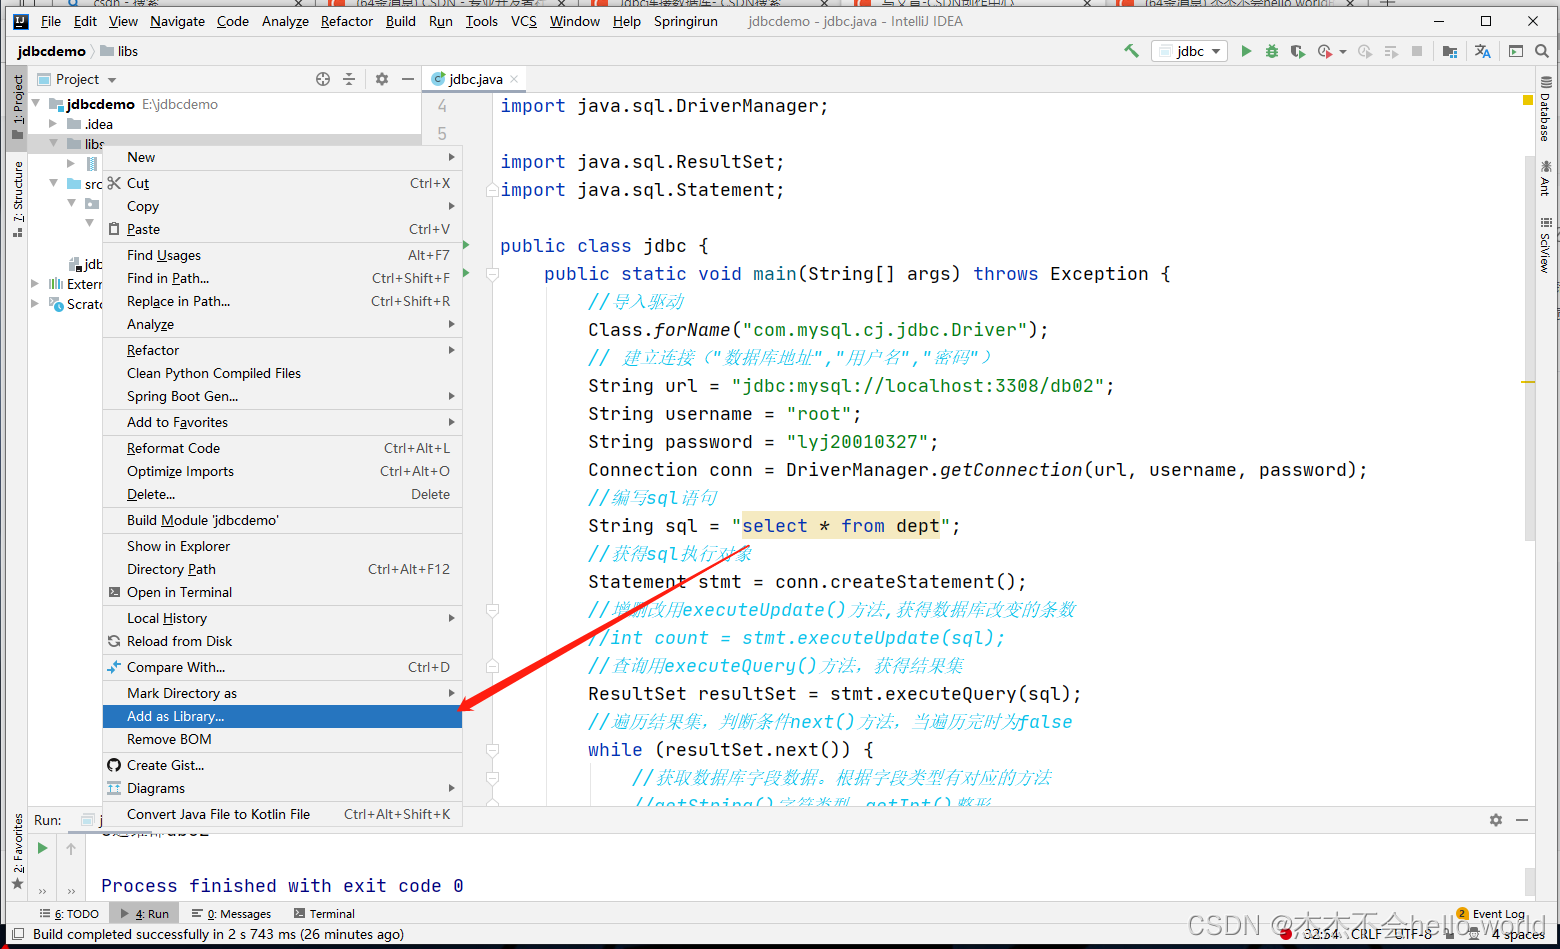The image size is (1560, 949).
Task: Click Reload from Disk
Action: coord(282,641)
